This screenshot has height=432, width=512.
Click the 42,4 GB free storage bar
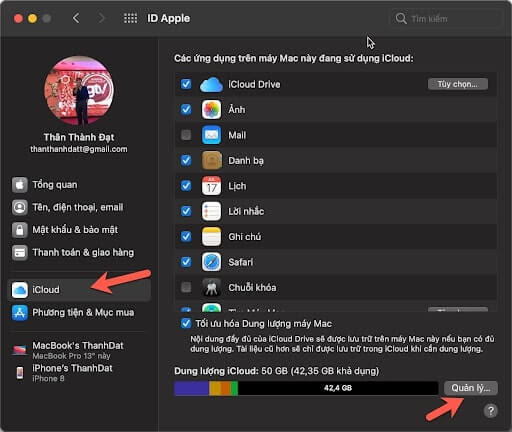(338, 388)
